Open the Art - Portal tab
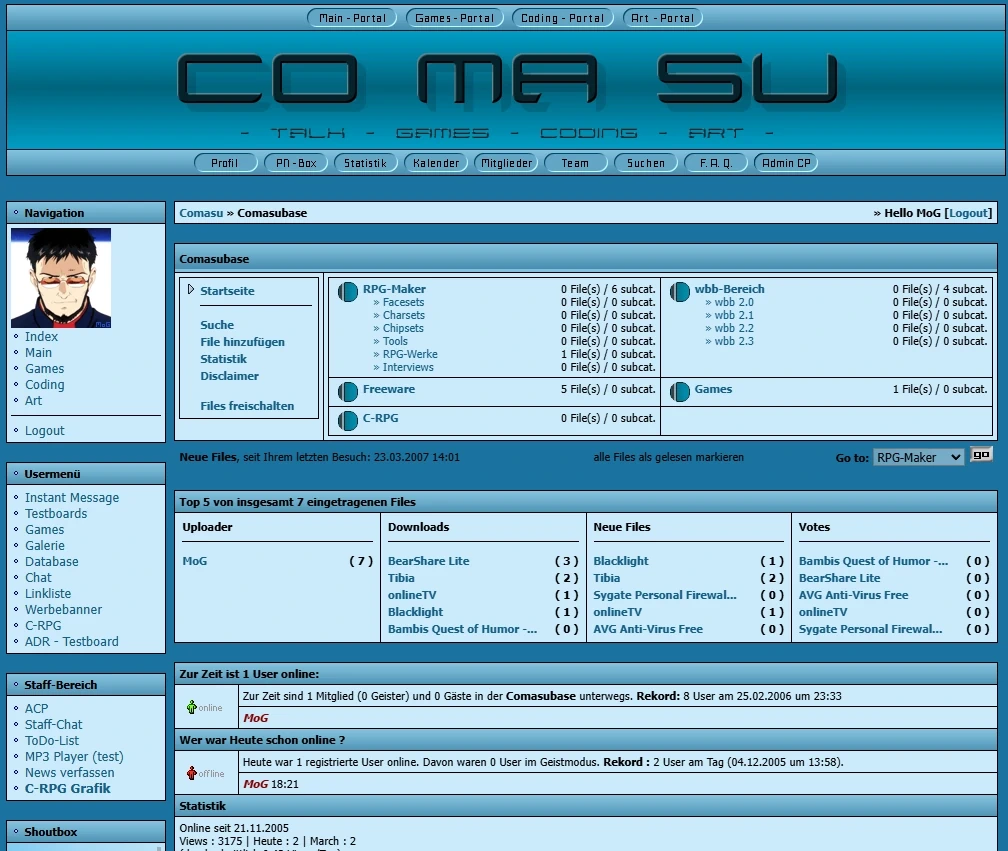This screenshot has height=851, width=1008. 663,18
